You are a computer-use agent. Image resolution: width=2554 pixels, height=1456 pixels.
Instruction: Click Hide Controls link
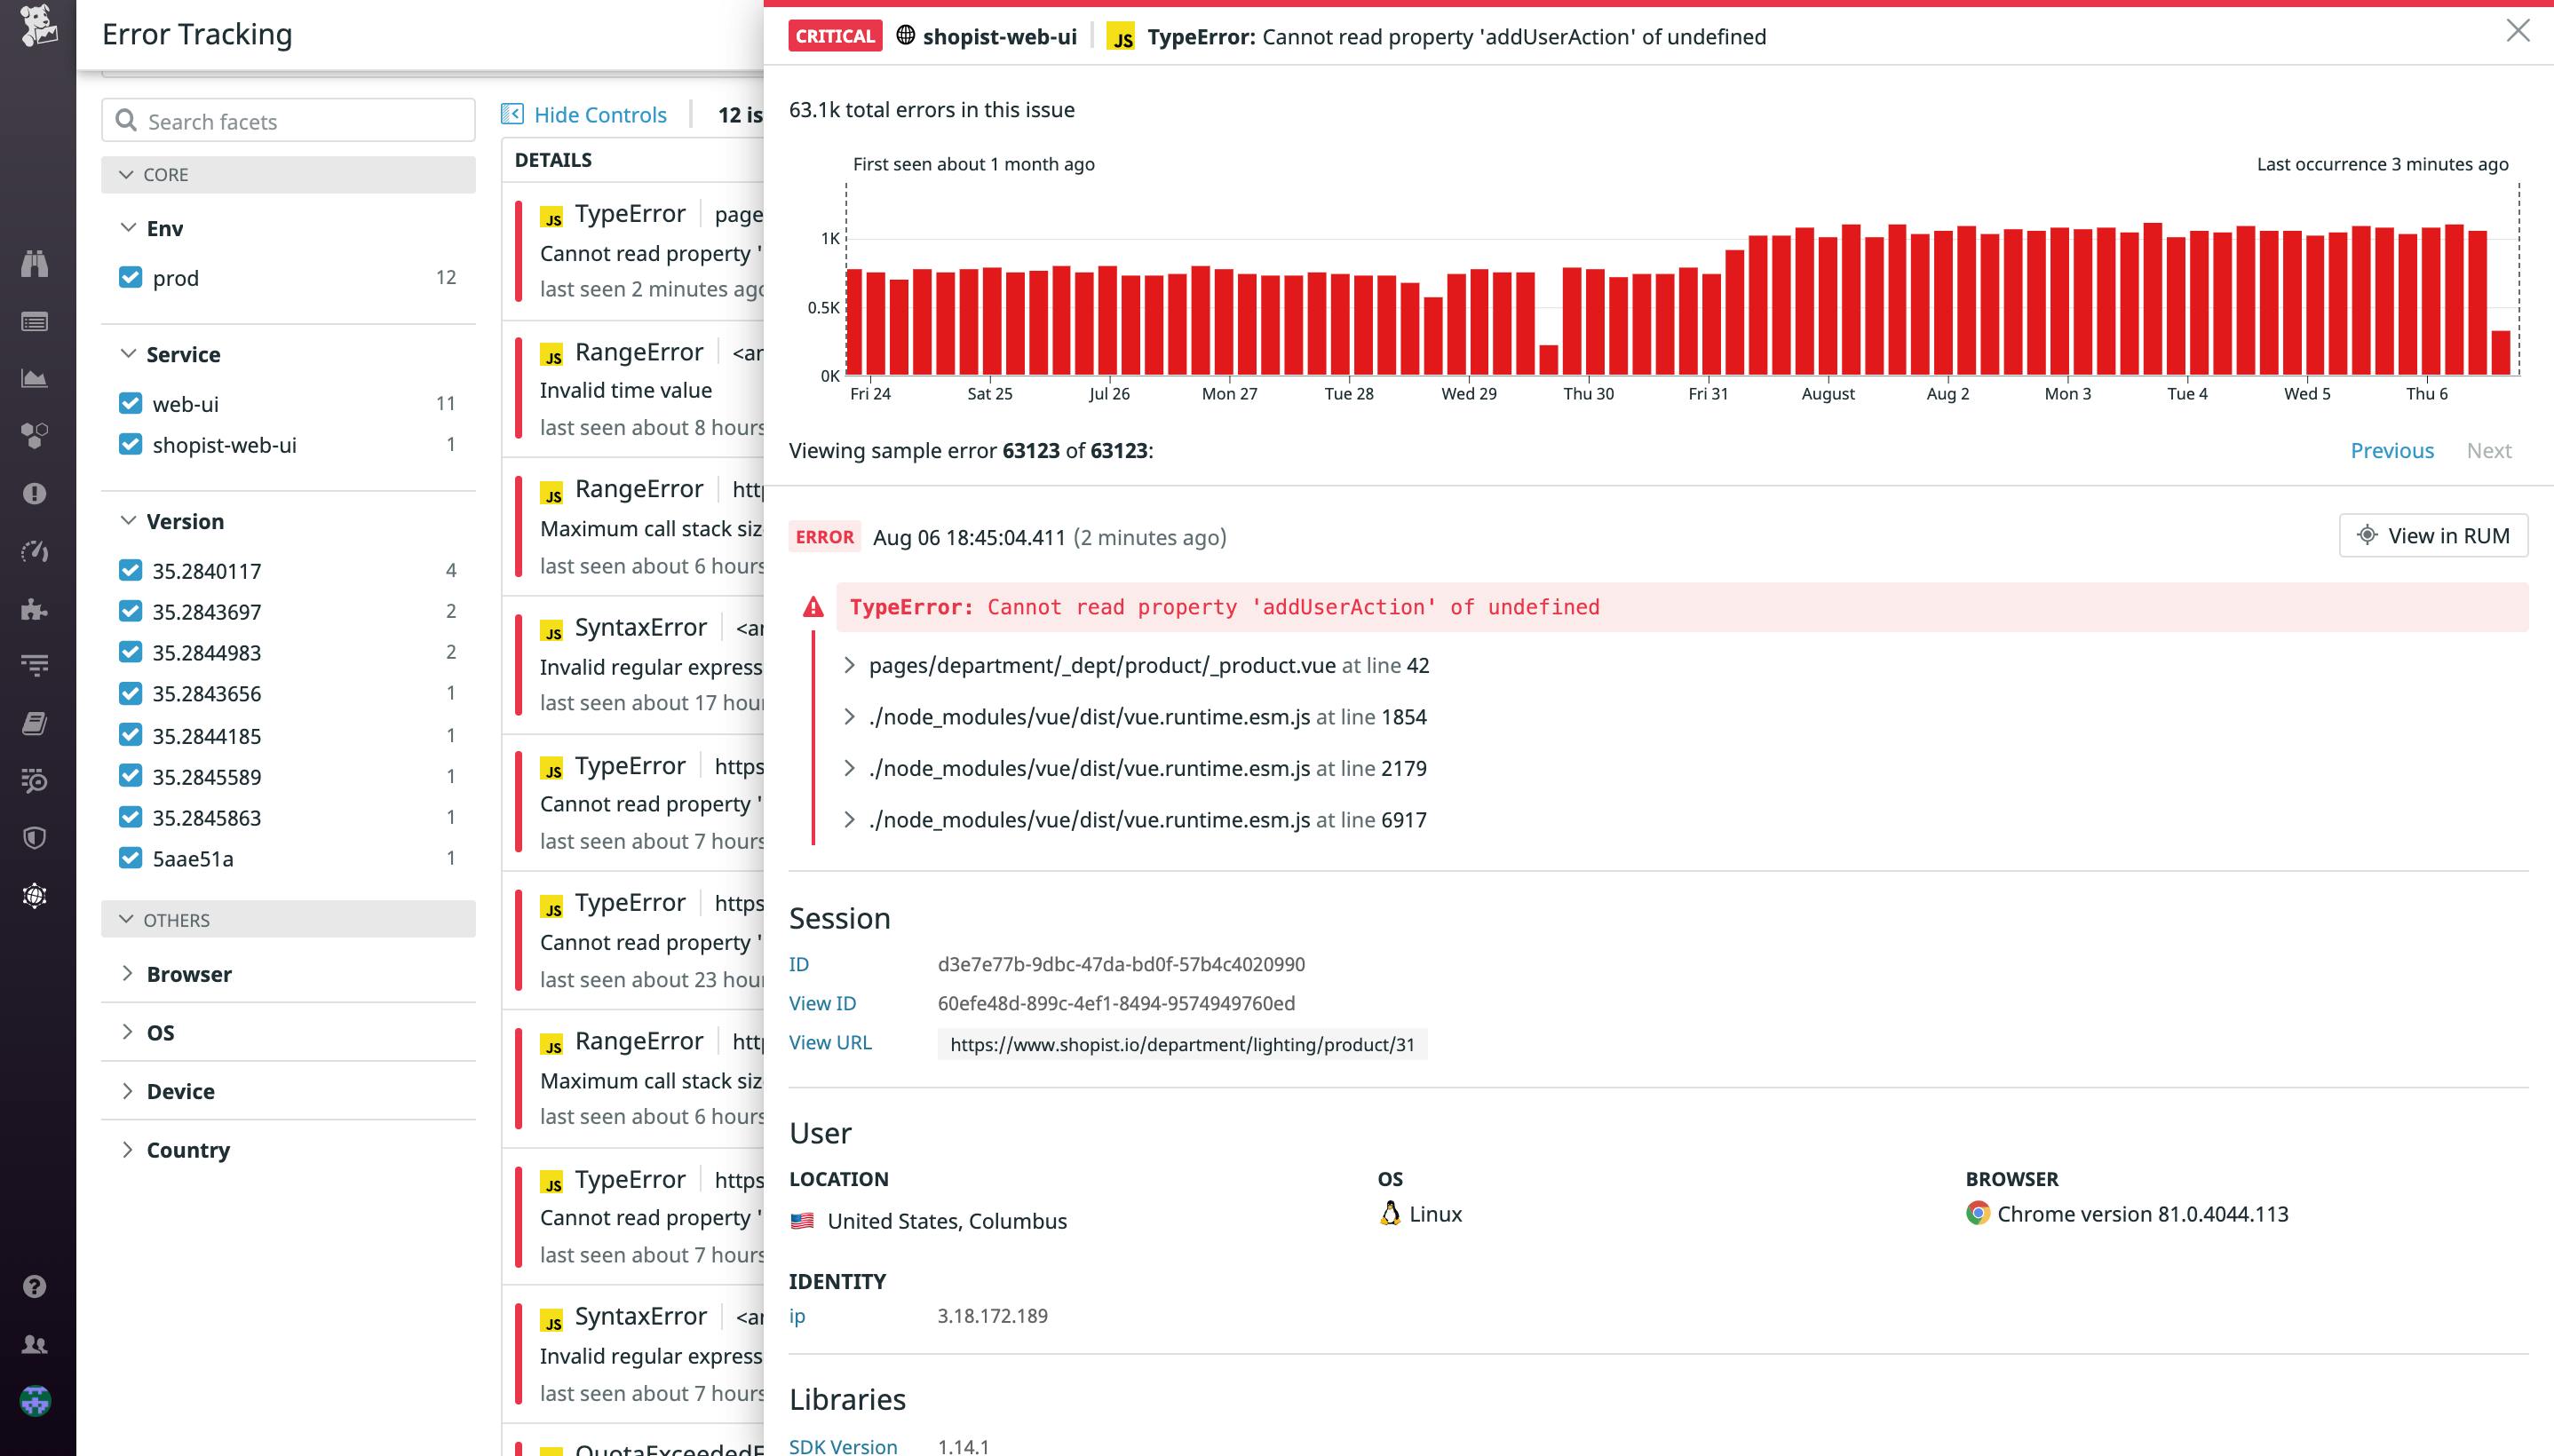point(600,114)
